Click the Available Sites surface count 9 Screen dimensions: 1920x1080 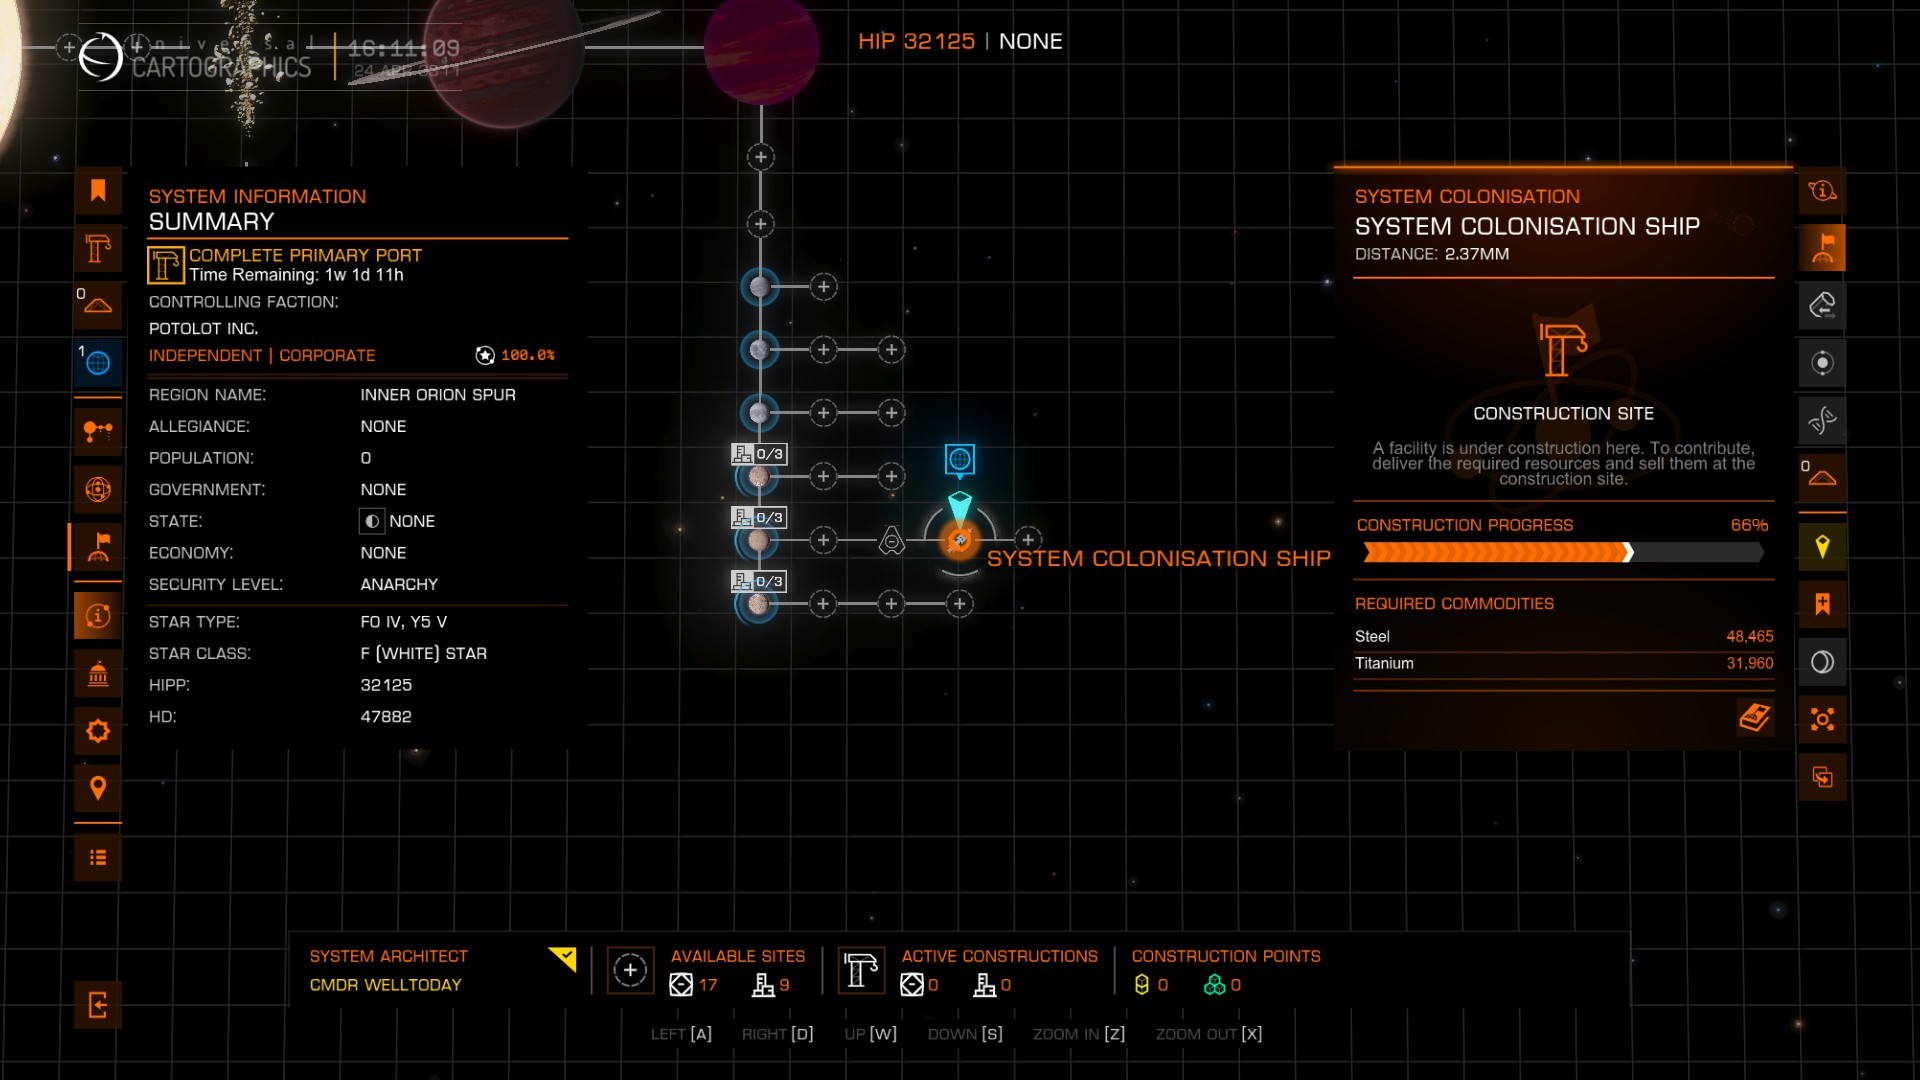771,985
